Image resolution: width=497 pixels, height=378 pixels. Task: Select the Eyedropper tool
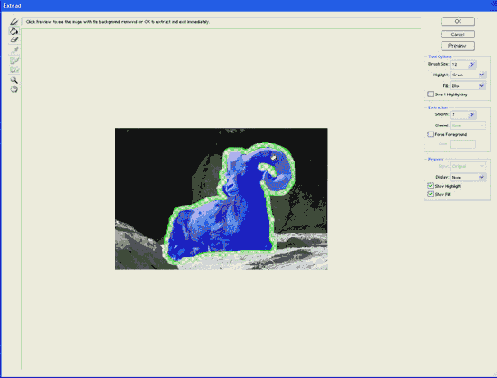(x=14, y=50)
